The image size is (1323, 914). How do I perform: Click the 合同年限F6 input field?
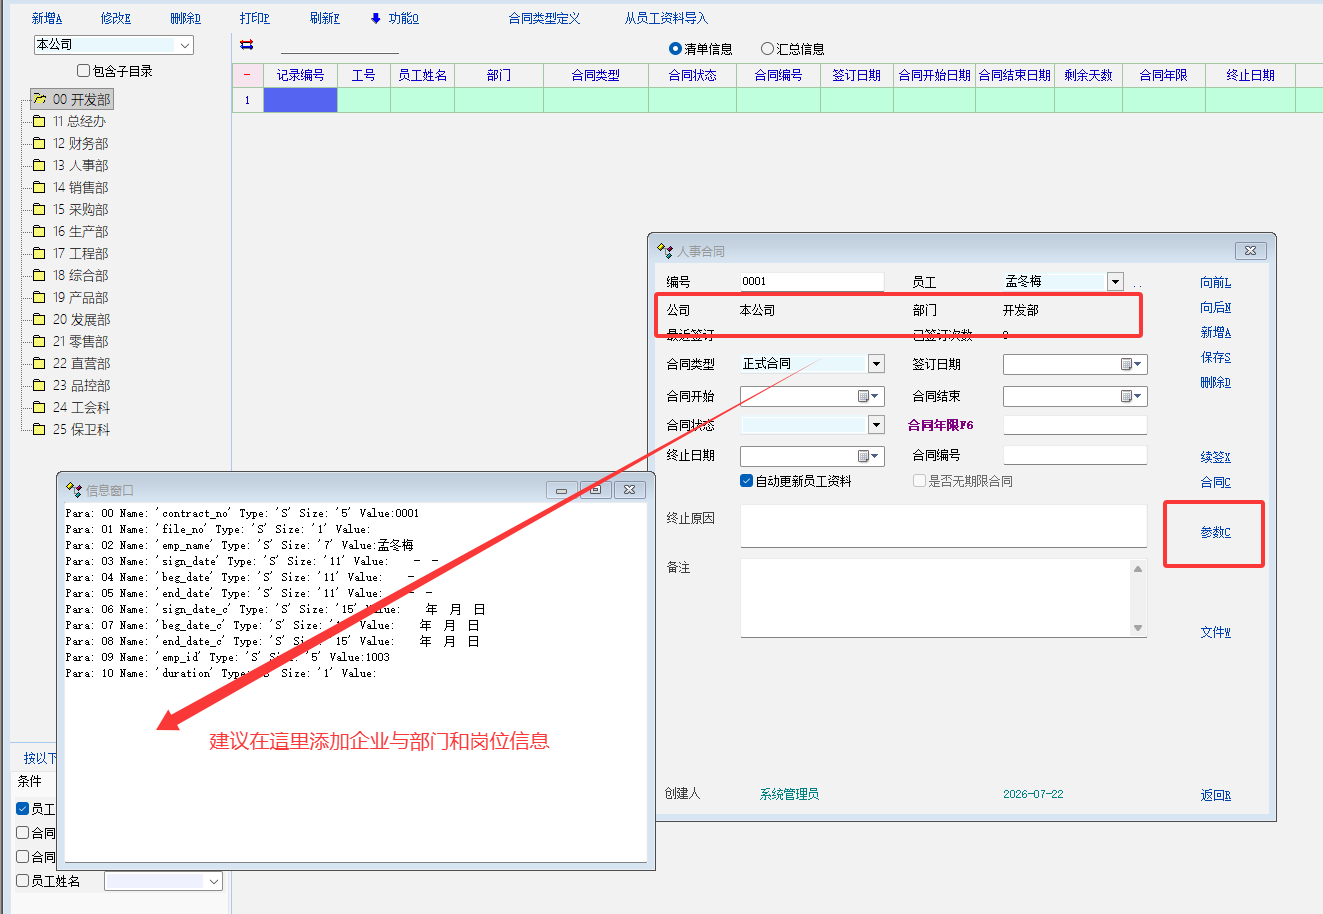tap(1075, 425)
